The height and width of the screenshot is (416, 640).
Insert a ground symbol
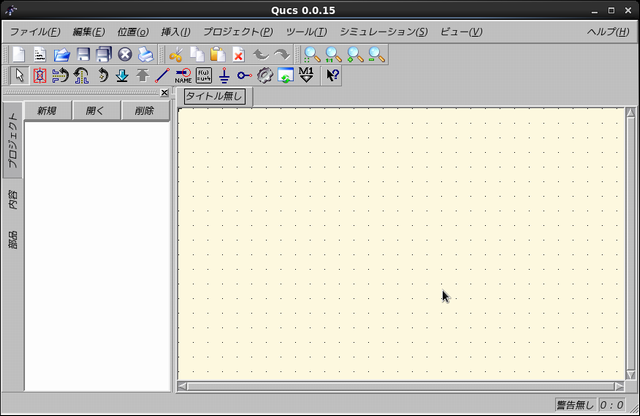click(x=224, y=75)
